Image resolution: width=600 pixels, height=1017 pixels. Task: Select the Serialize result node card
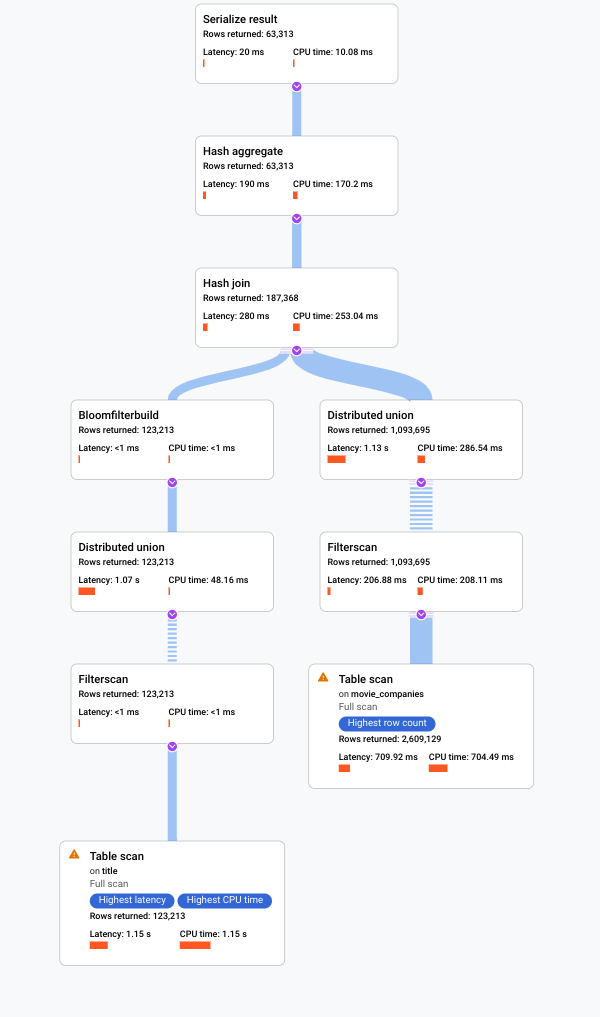tap(296, 43)
